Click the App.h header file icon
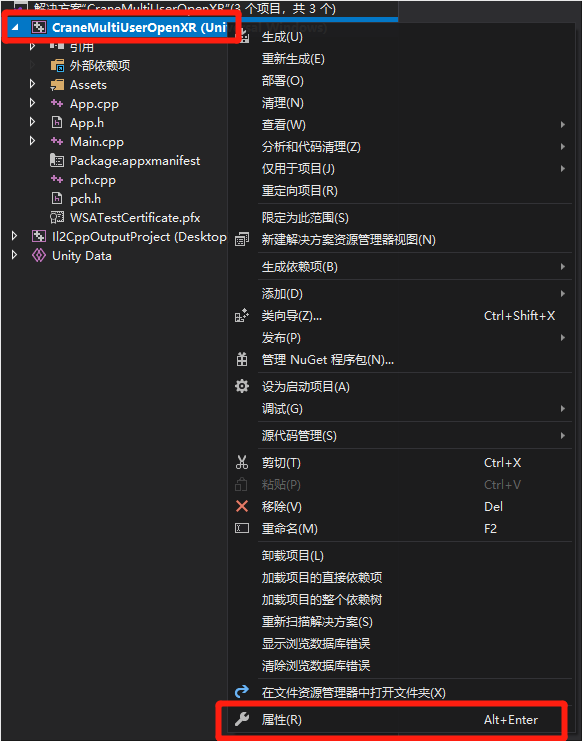This screenshot has width=582, height=741. (x=57, y=122)
